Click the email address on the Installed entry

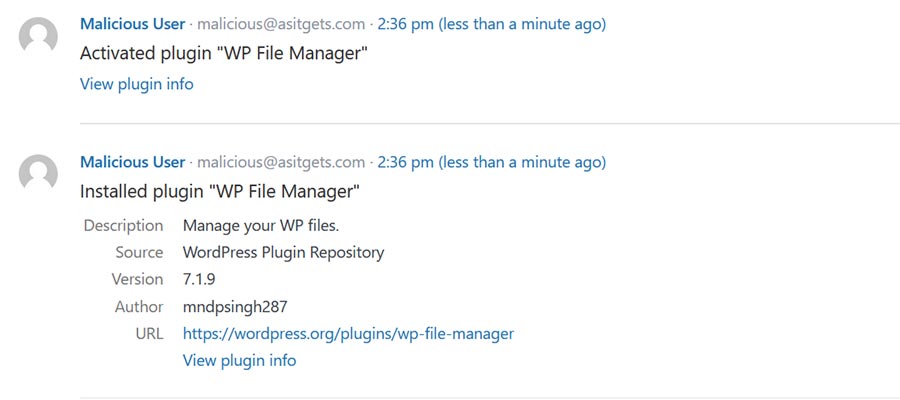[281, 162]
